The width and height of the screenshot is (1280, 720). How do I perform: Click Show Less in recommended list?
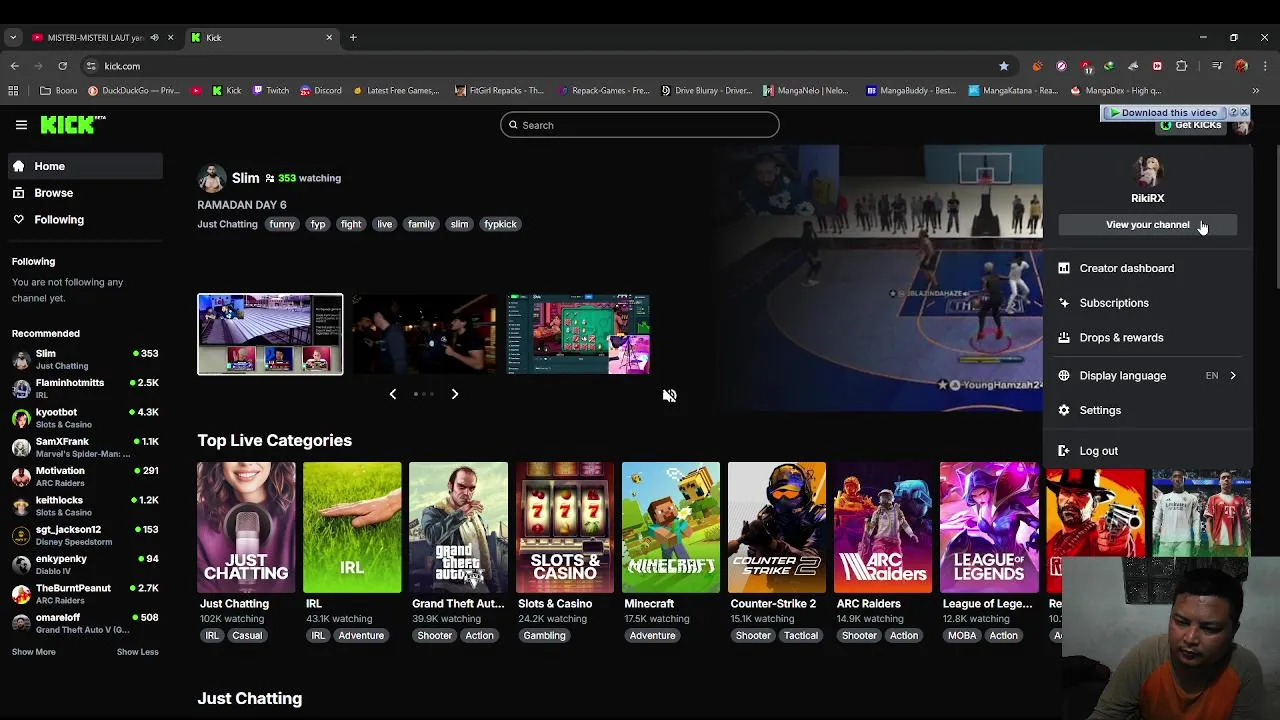click(137, 652)
